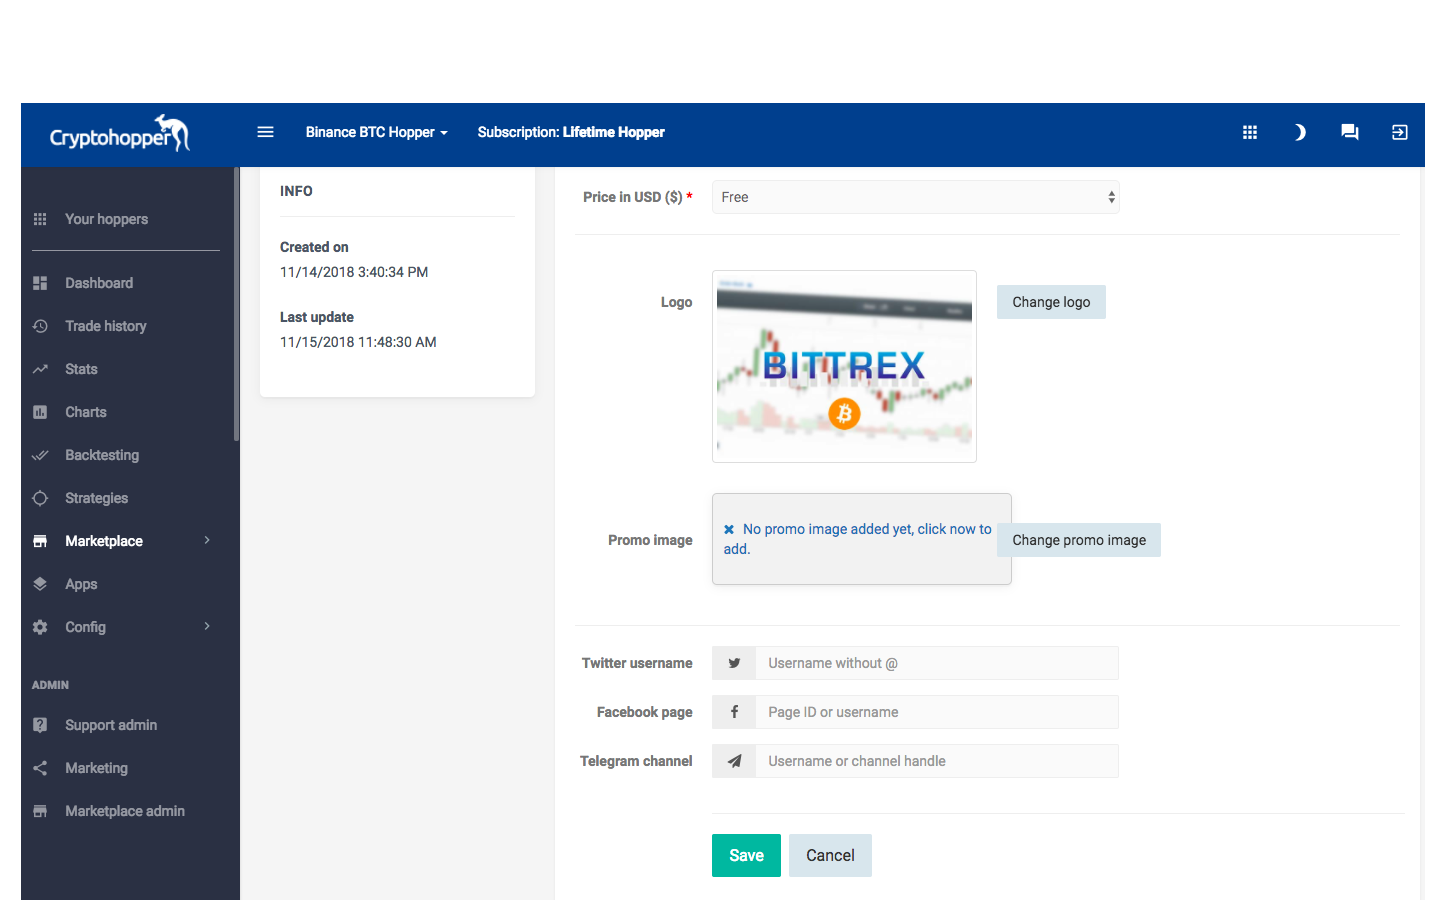Toggle the hamburger sidebar menu icon
Viewport: 1440px width, 900px height.
265,132
